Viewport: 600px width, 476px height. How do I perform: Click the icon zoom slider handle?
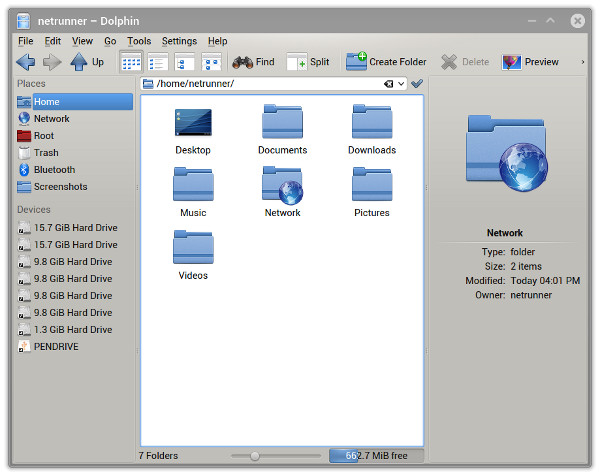[255, 456]
